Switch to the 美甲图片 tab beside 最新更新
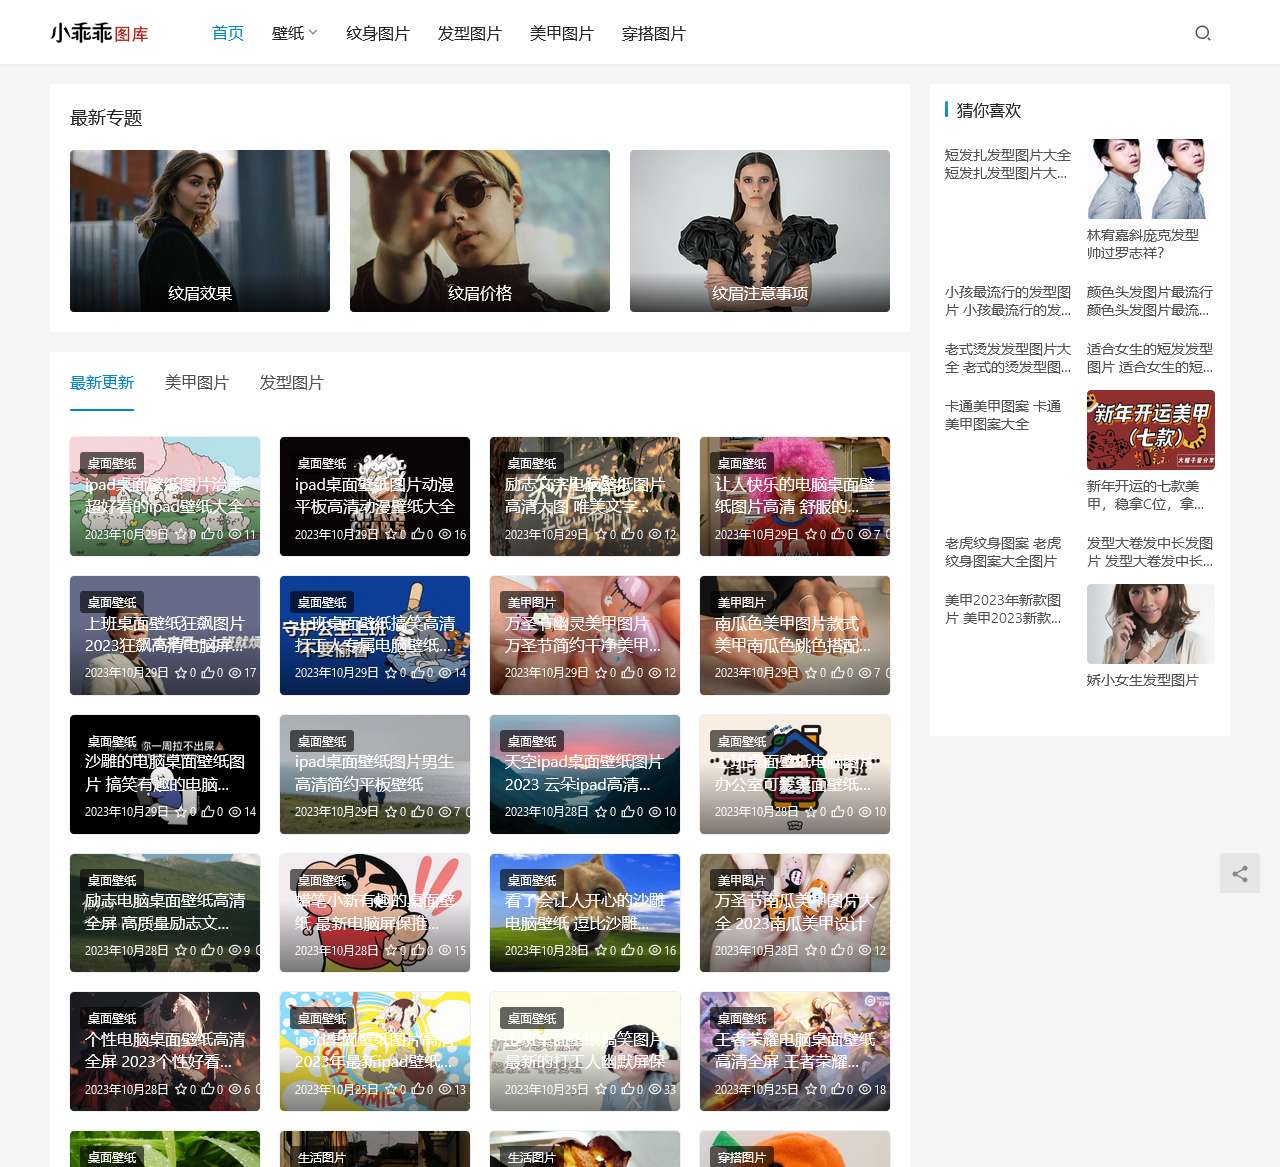 click(197, 383)
